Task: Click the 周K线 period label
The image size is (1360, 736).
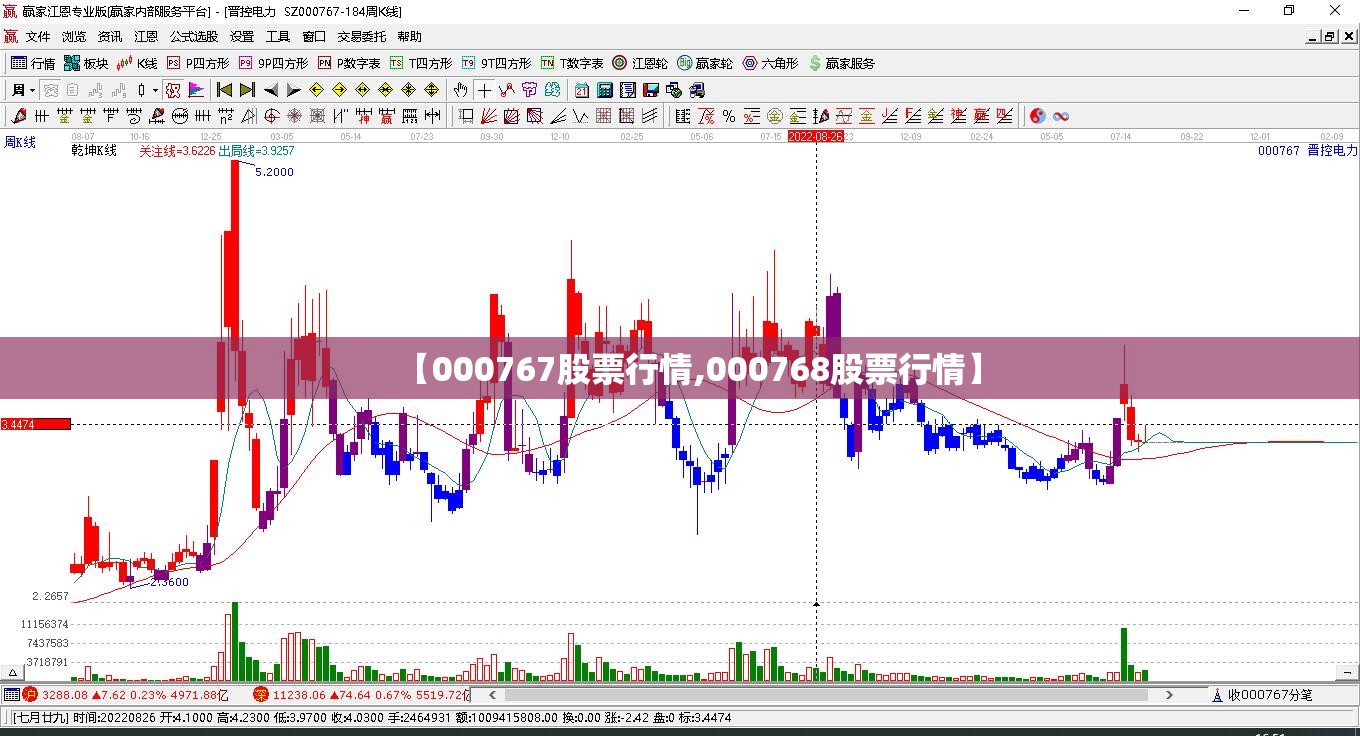Action: pyautogui.click(x=20, y=143)
